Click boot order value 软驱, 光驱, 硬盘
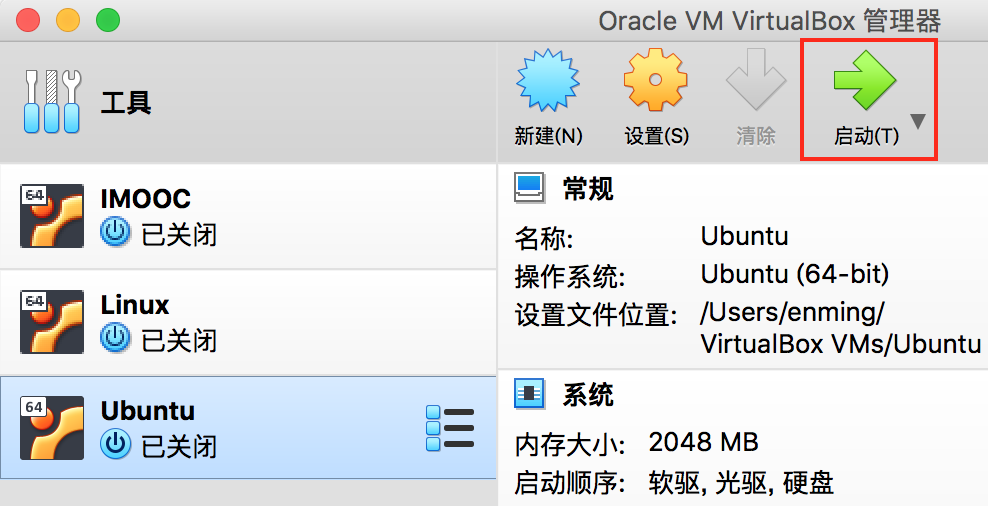 pyautogui.click(x=741, y=483)
